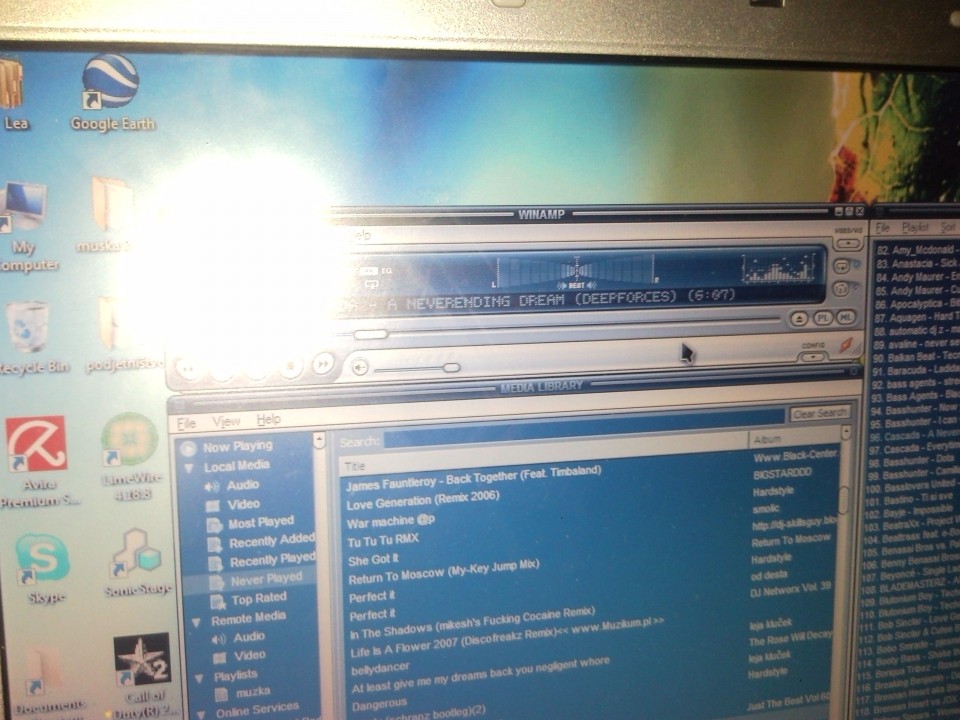The height and width of the screenshot is (720, 960).
Task: Open Playlist Editor Playlist menu
Action: coord(915,227)
